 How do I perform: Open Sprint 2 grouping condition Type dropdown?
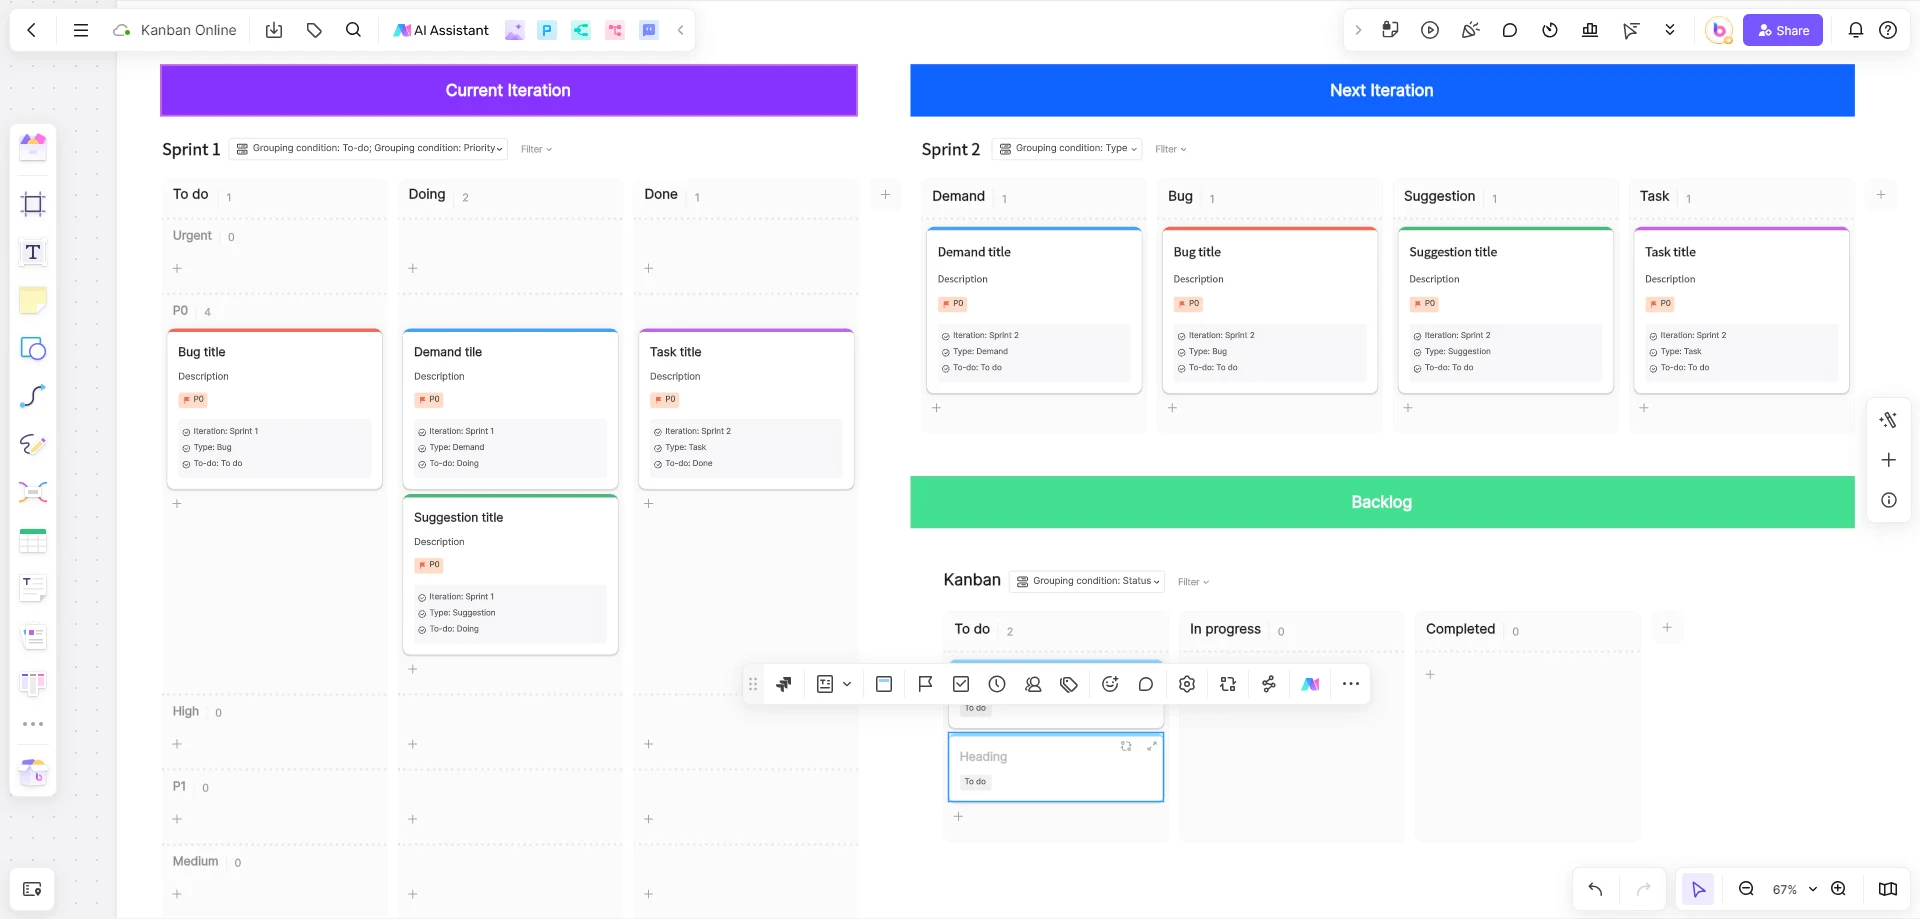[x=1067, y=149]
